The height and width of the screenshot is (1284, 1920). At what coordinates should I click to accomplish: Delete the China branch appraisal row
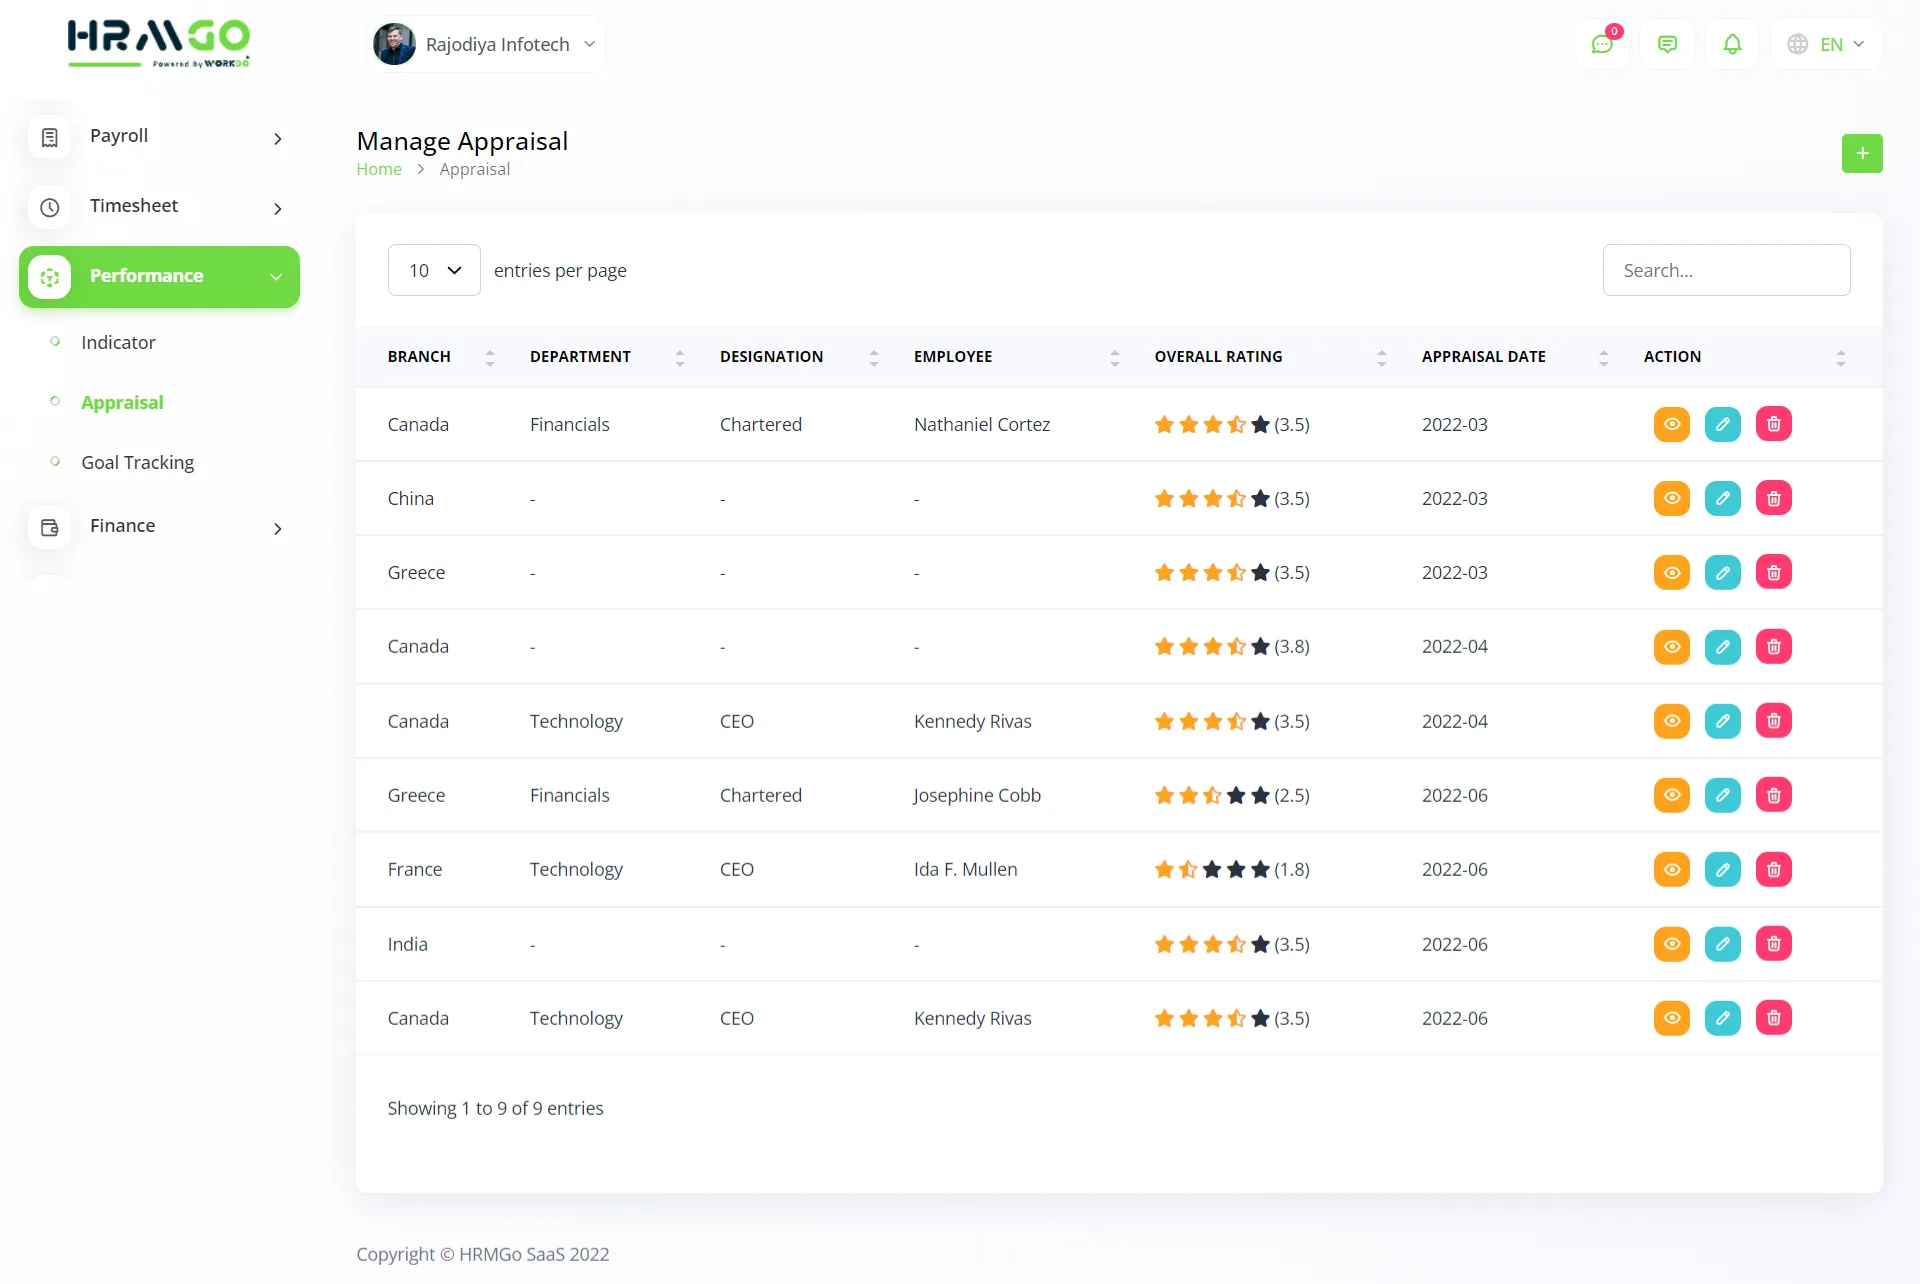tap(1773, 498)
